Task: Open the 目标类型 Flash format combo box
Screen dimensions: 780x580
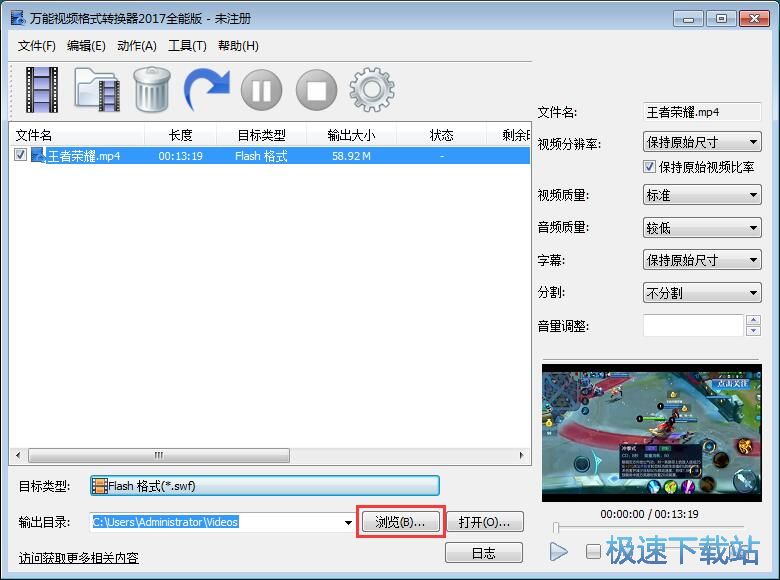Action: click(265, 485)
